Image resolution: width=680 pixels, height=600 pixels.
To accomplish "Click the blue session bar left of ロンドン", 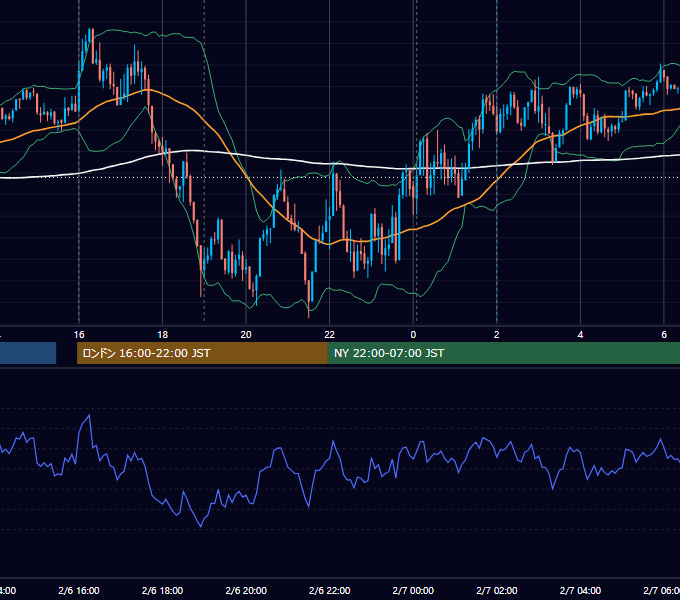I will click(x=28, y=353).
